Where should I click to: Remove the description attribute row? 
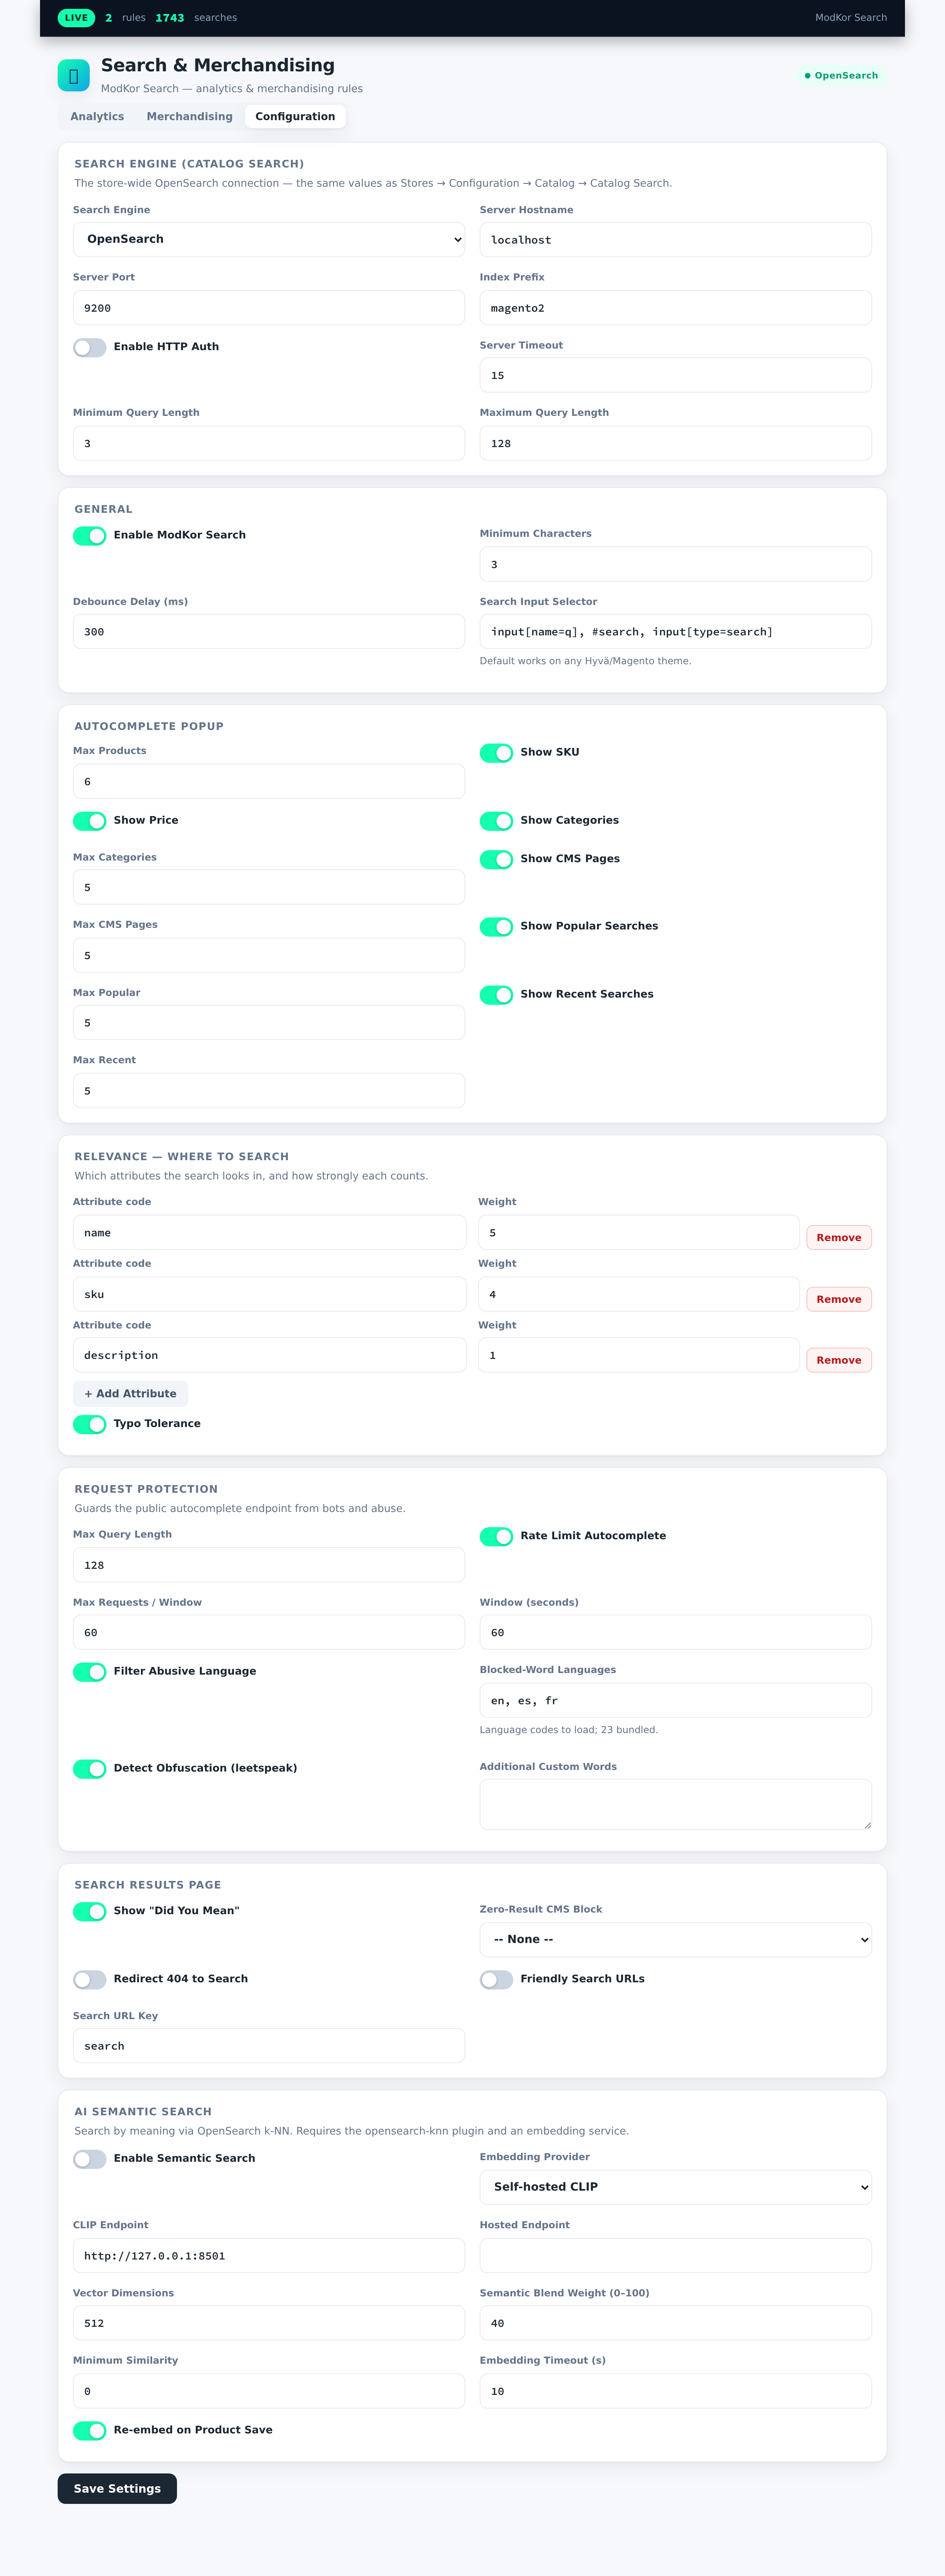(838, 1360)
